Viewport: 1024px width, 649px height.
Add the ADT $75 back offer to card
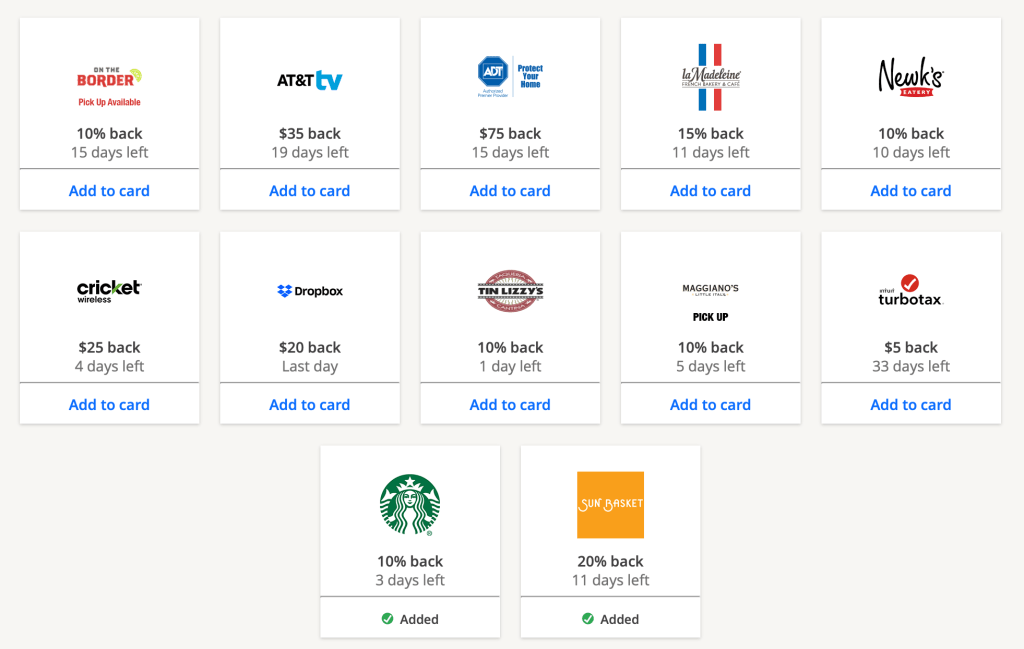tap(510, 191)
